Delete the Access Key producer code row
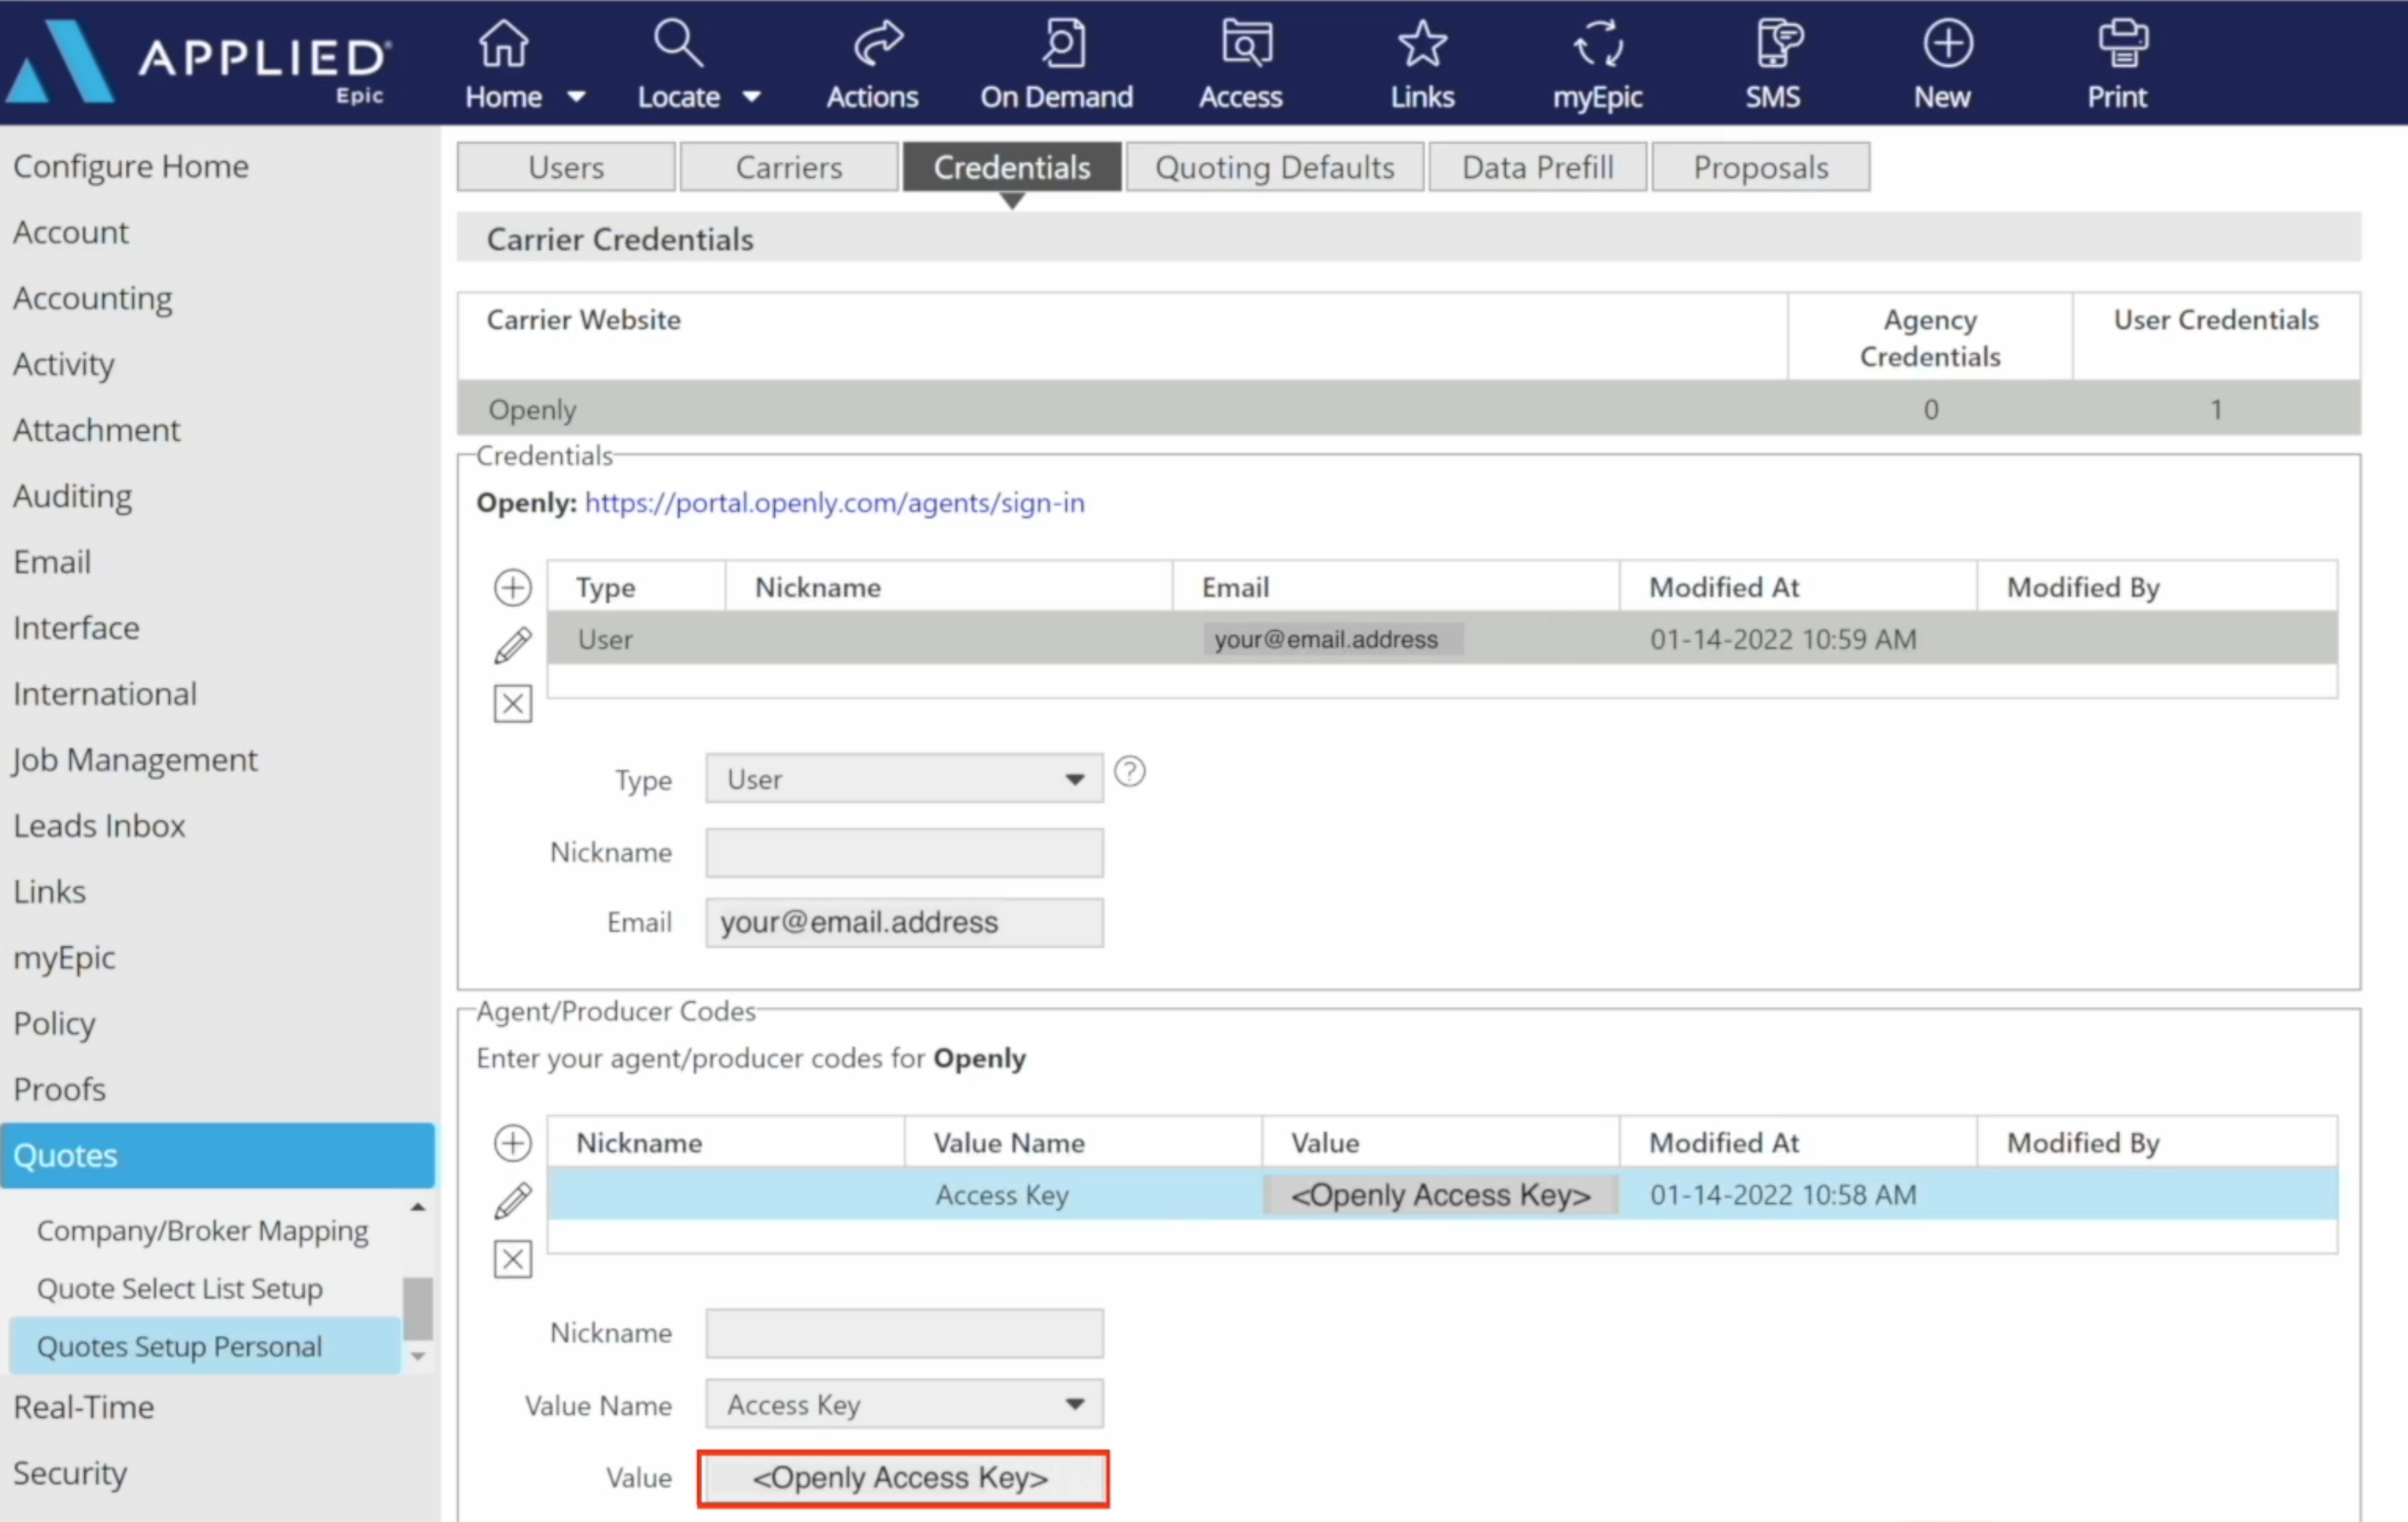The height and width of the screenshot is (1522, 2408). [x=513, y=1259]
